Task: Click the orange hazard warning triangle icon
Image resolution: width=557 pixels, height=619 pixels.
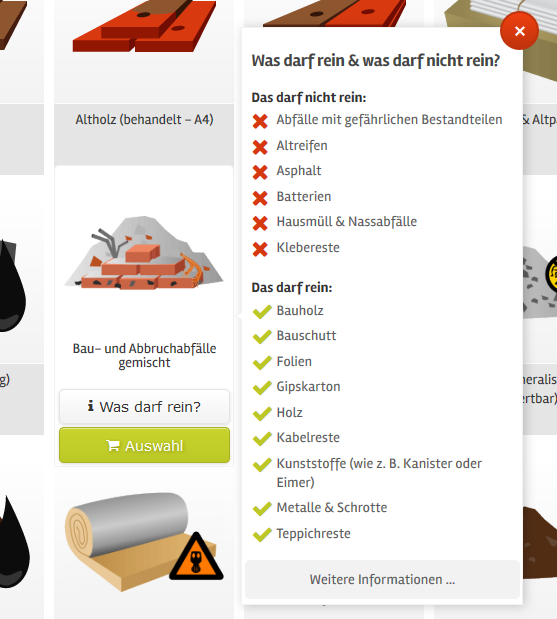Action: point(196,557)
